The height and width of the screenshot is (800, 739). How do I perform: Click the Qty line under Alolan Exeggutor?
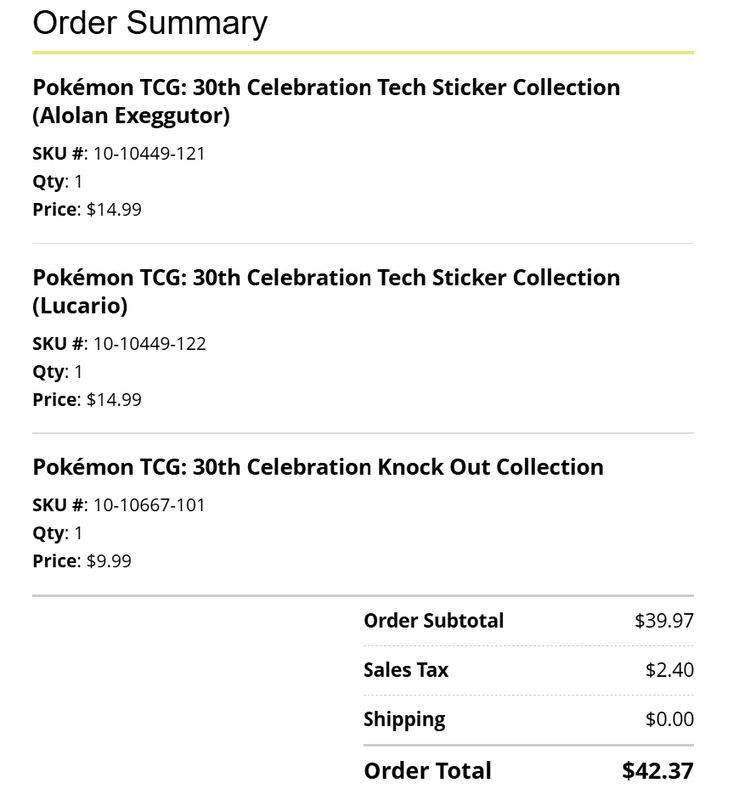click(57, 182)
